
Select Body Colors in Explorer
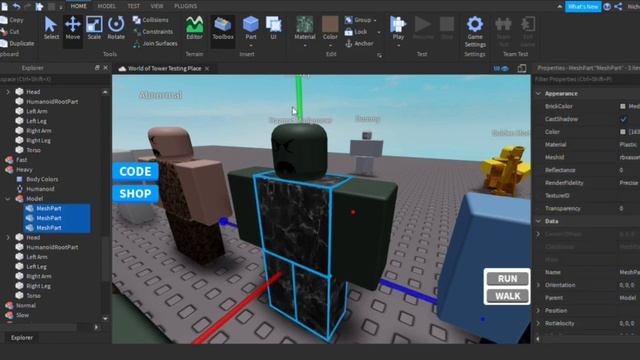pos(42,179)
